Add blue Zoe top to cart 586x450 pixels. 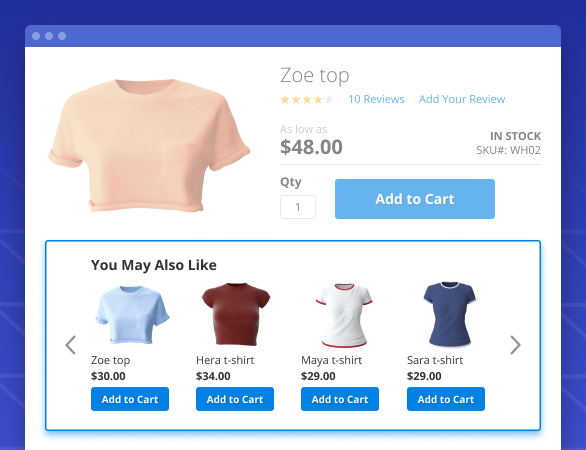[x=130, y=399]
